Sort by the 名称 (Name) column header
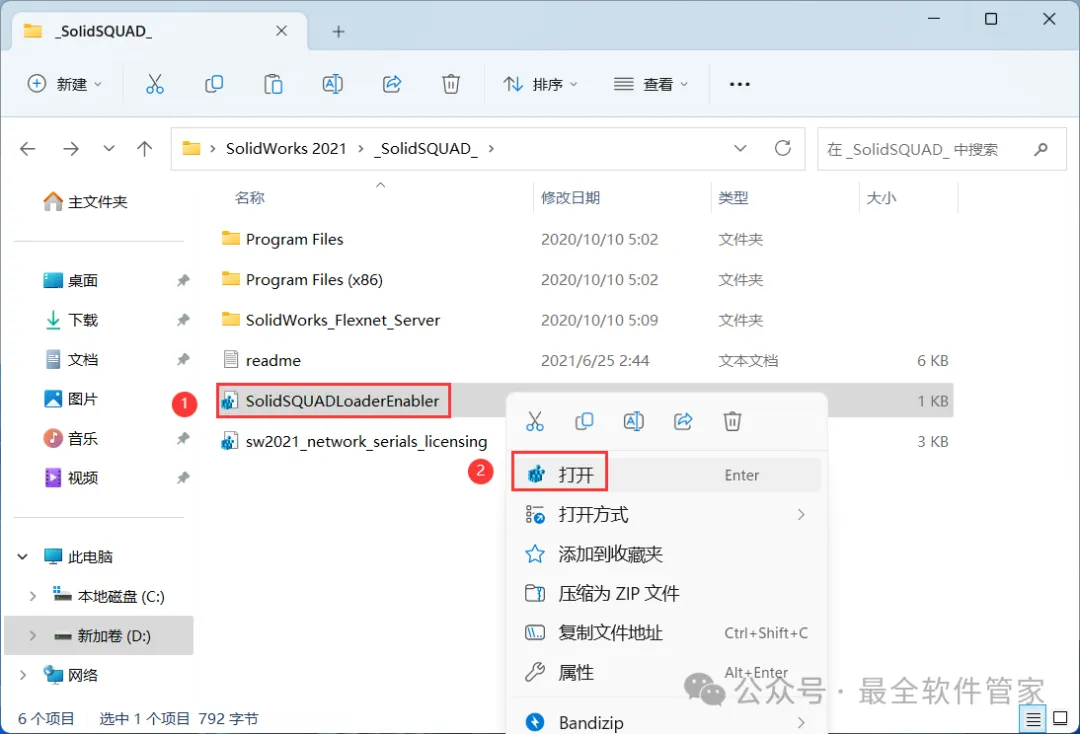This screenshot has height=734, width=1080. (249, 198)
